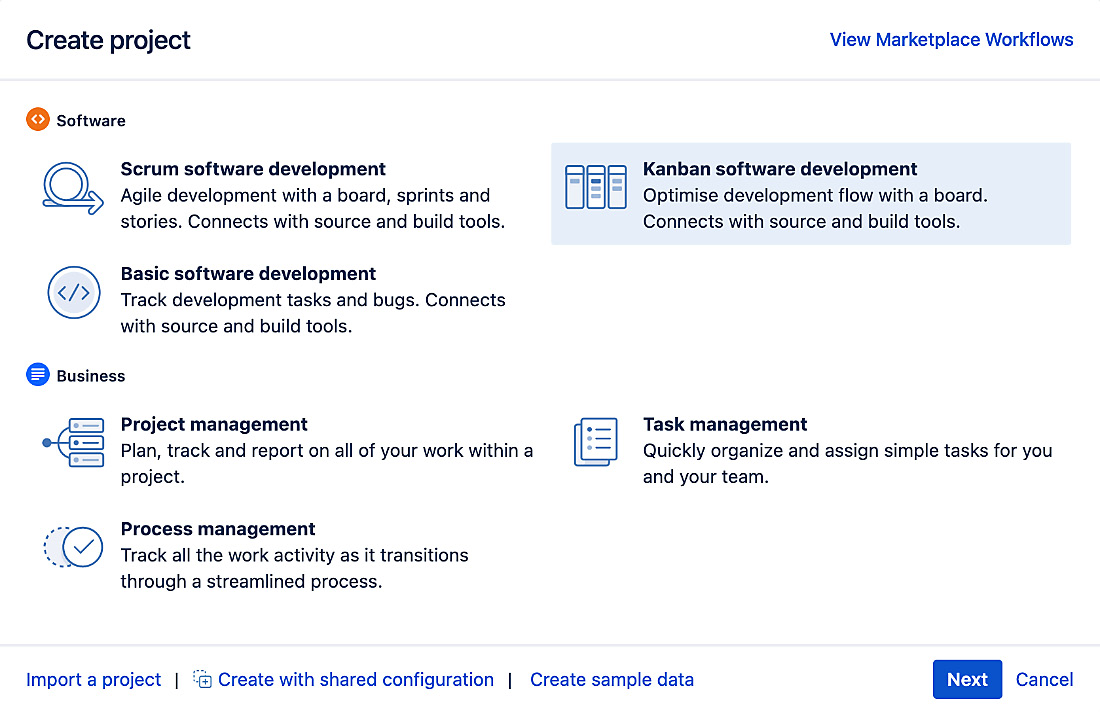Image resolution: width=1100 pixels, height=712 pixels.
Task: Cancel the project creation
Action: pyautogui.click(x=1044, y=679)
